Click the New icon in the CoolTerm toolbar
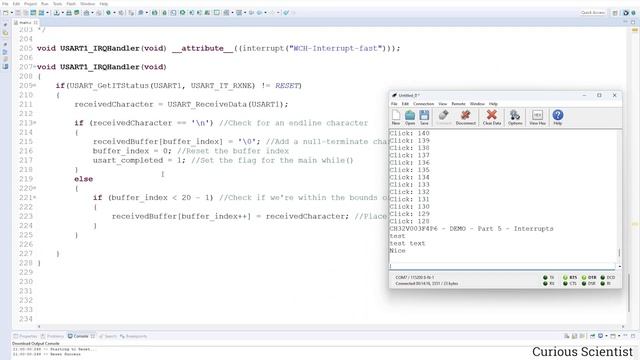Screen dimensions: 640x360 396,117
